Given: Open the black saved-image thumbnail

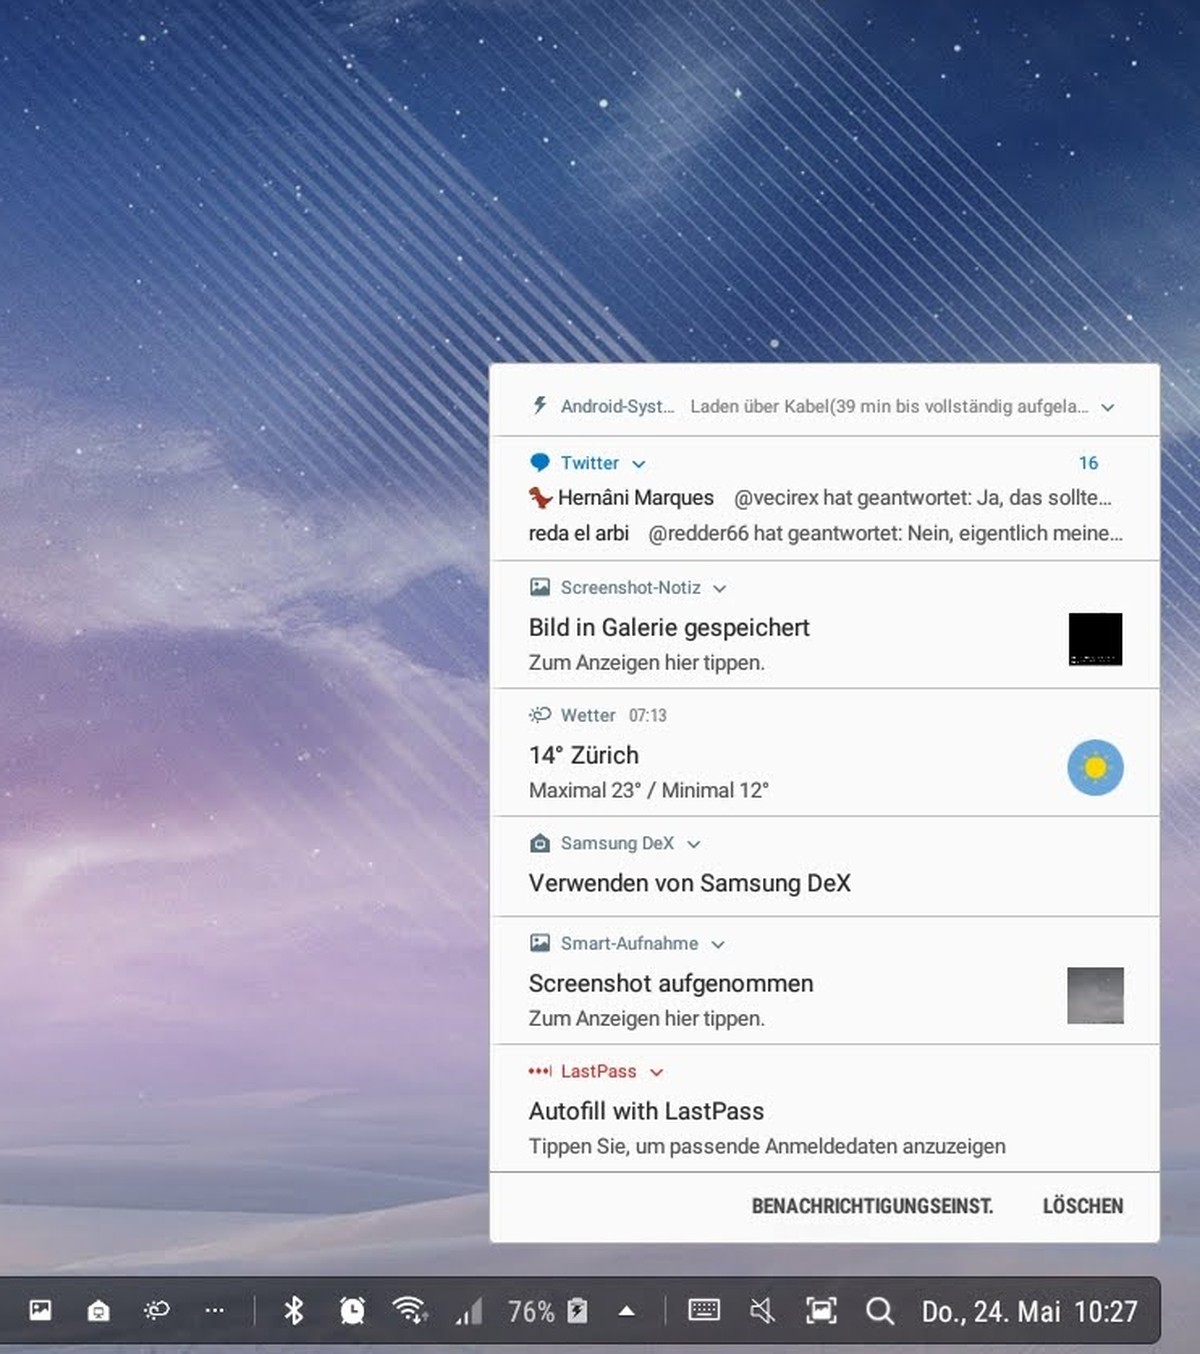Looking at the screenshot, I should 1095,639.
